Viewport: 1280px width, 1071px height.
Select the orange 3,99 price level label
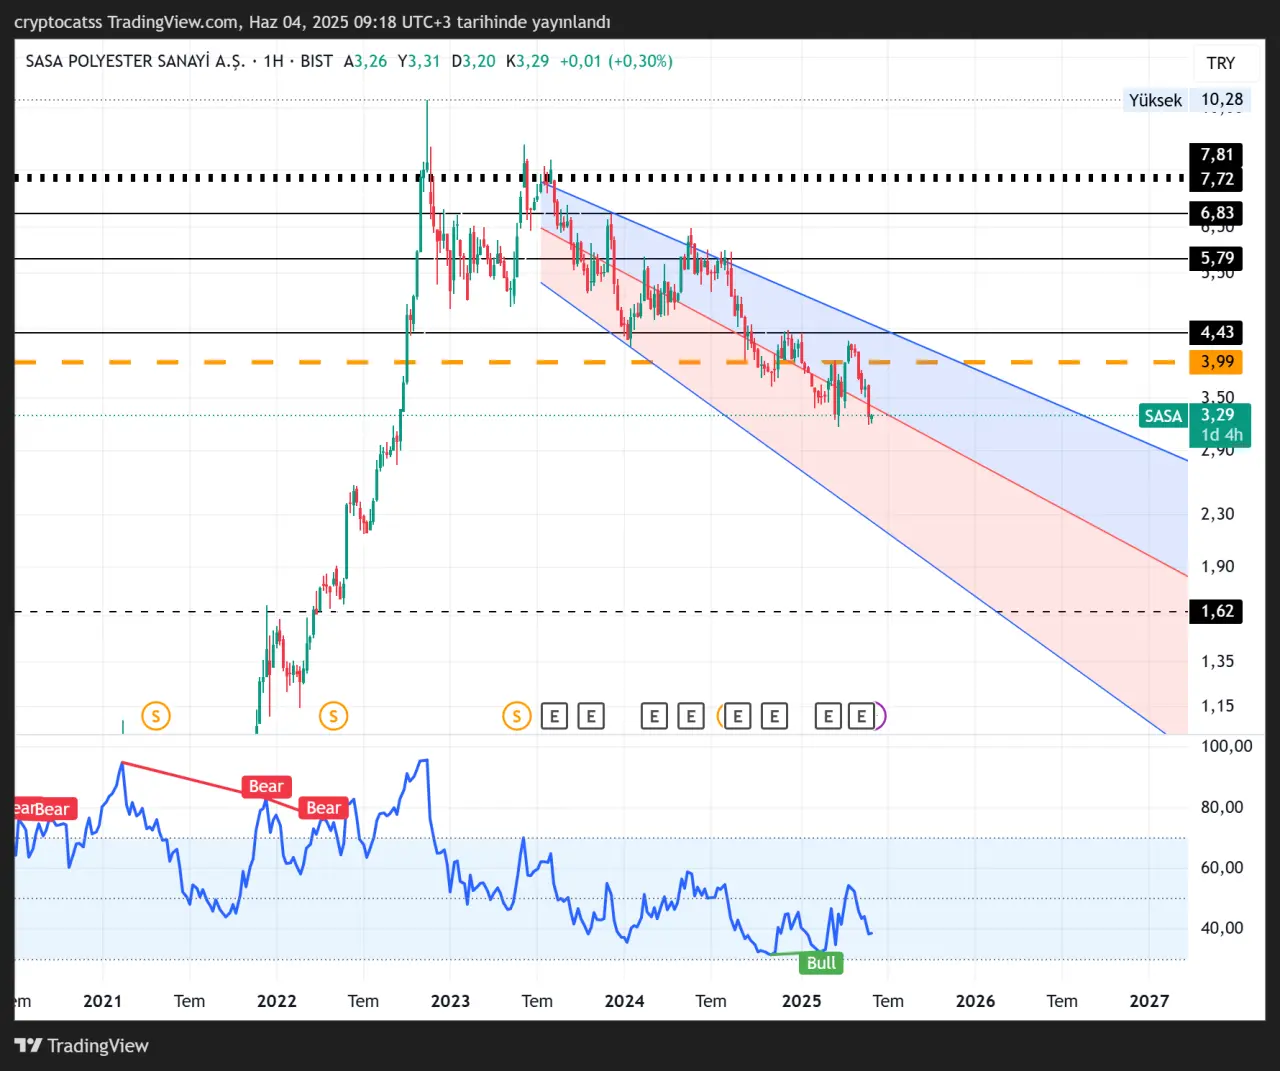click(1217, 362)
